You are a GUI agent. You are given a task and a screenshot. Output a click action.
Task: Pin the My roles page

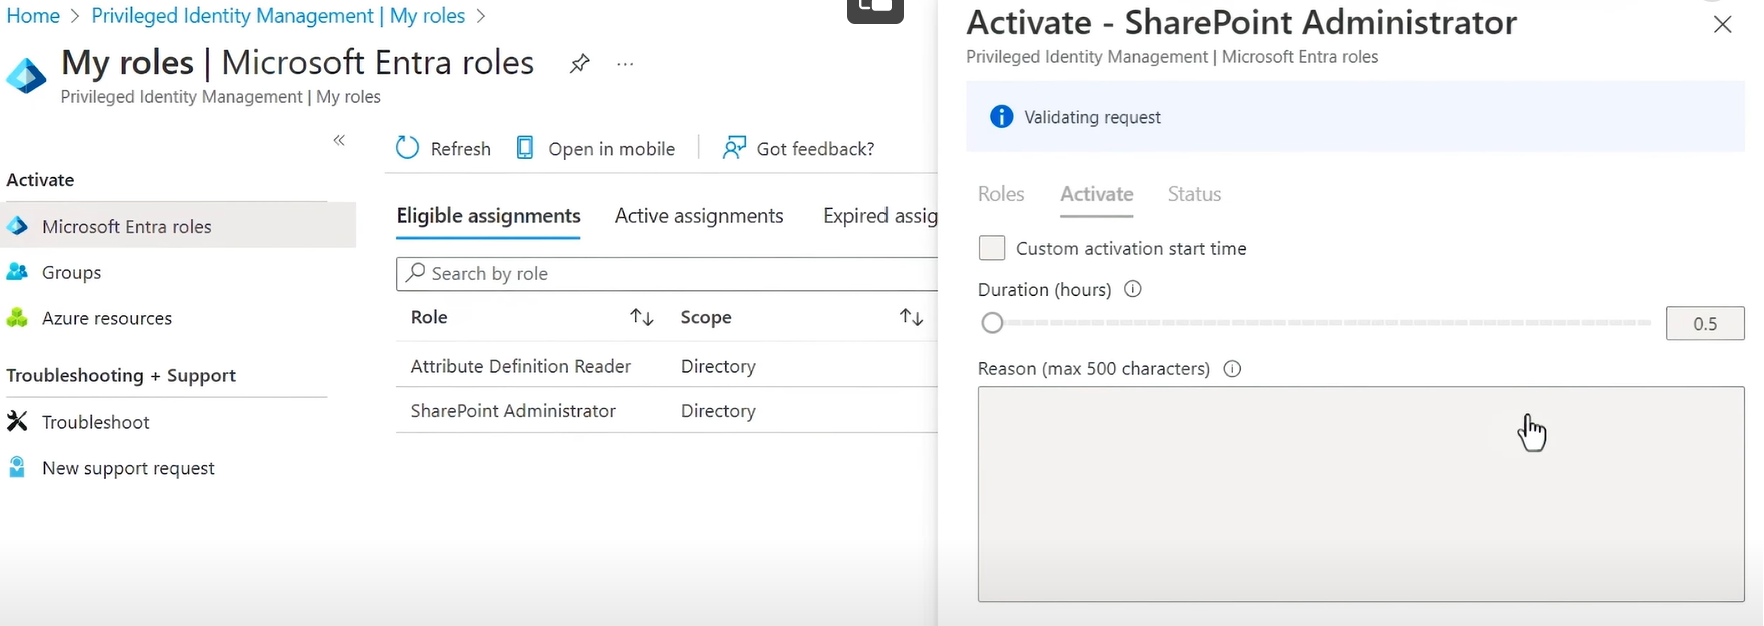pos(579,64)
